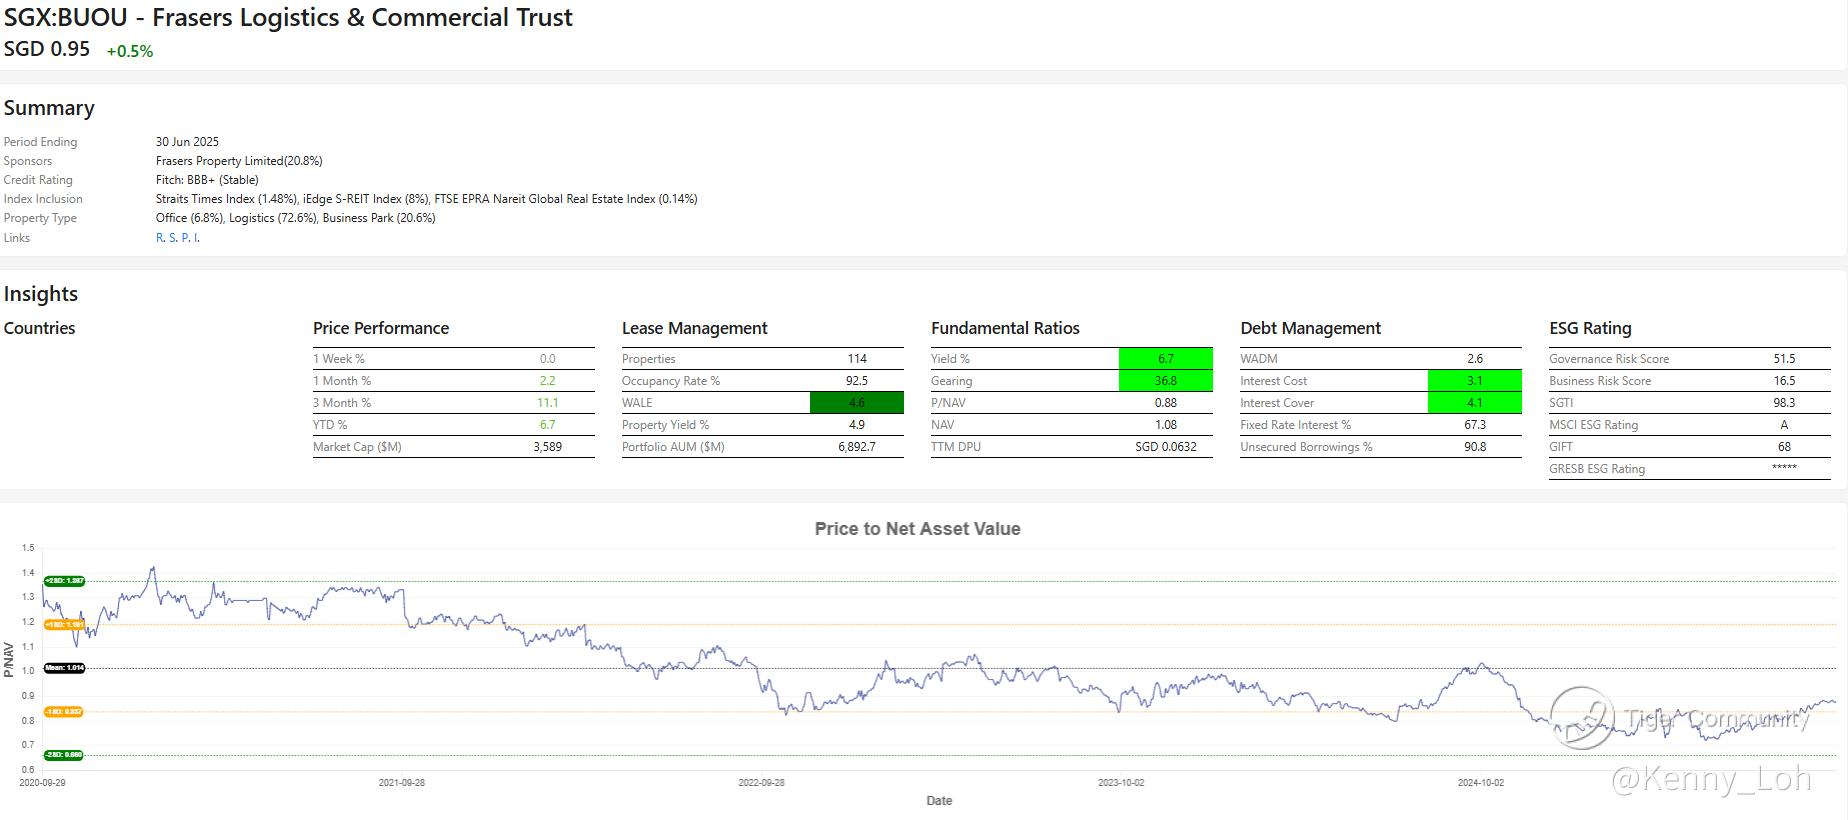Click the Tiger Community watermark logo

pyautogui.click(x=1582, y=718)
